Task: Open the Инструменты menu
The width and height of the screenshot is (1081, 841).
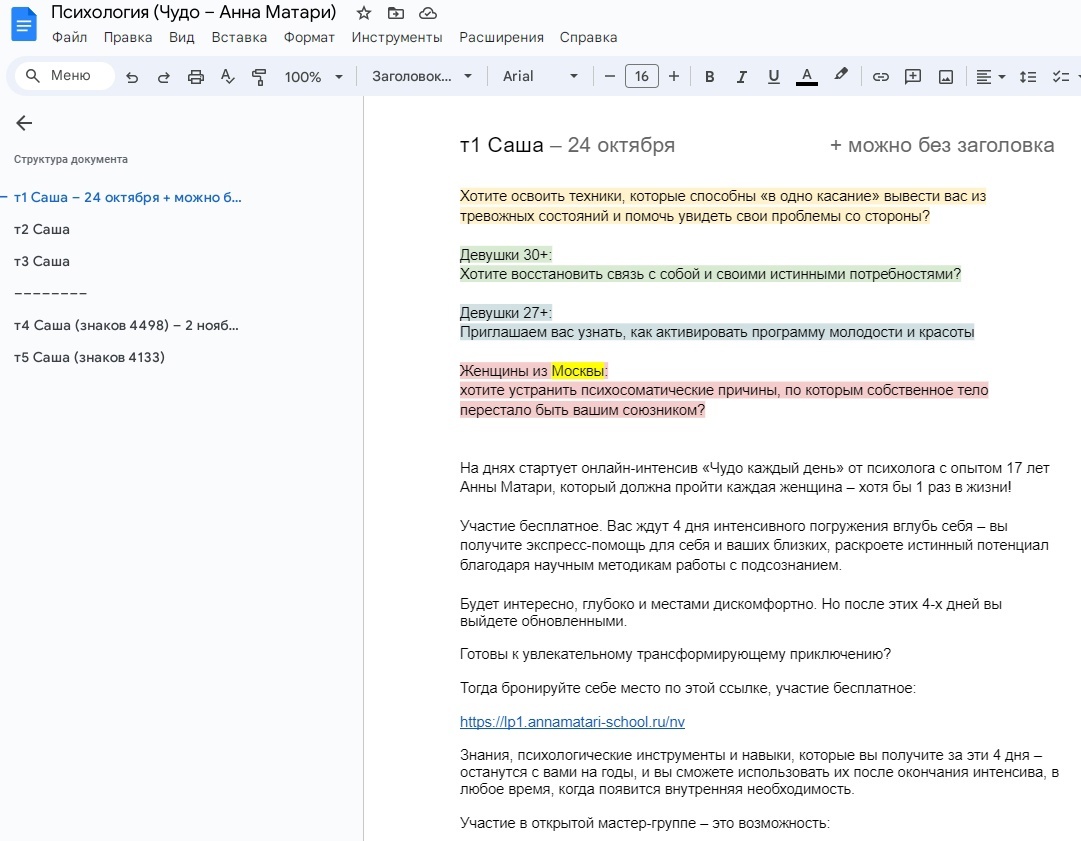Action: pos(396,37)
